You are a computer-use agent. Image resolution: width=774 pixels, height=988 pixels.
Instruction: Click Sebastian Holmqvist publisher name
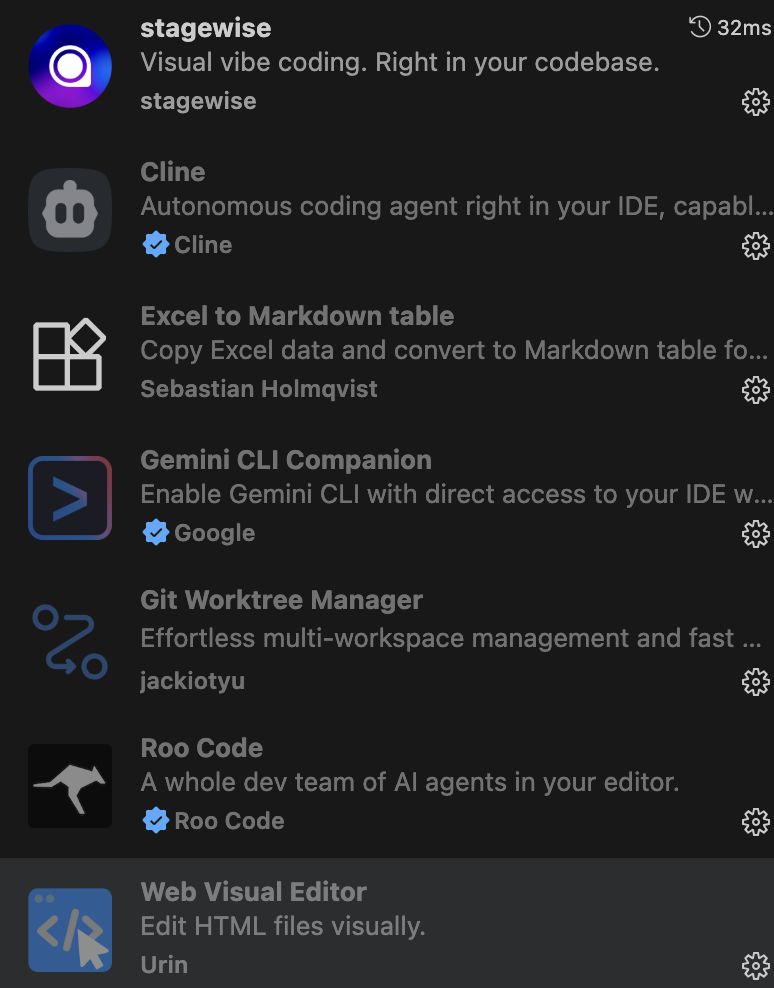pos(259,389)
